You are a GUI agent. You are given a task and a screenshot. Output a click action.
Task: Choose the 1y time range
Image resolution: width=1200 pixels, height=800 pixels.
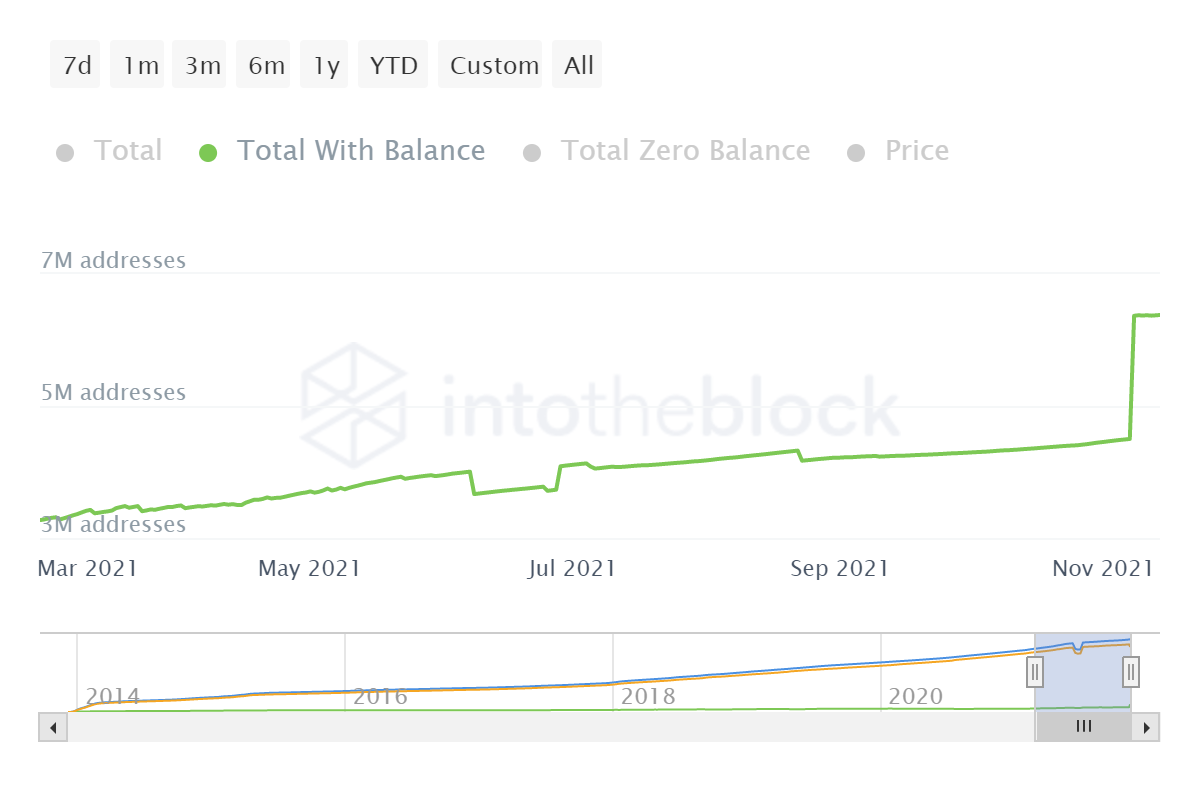click(326, 66)
